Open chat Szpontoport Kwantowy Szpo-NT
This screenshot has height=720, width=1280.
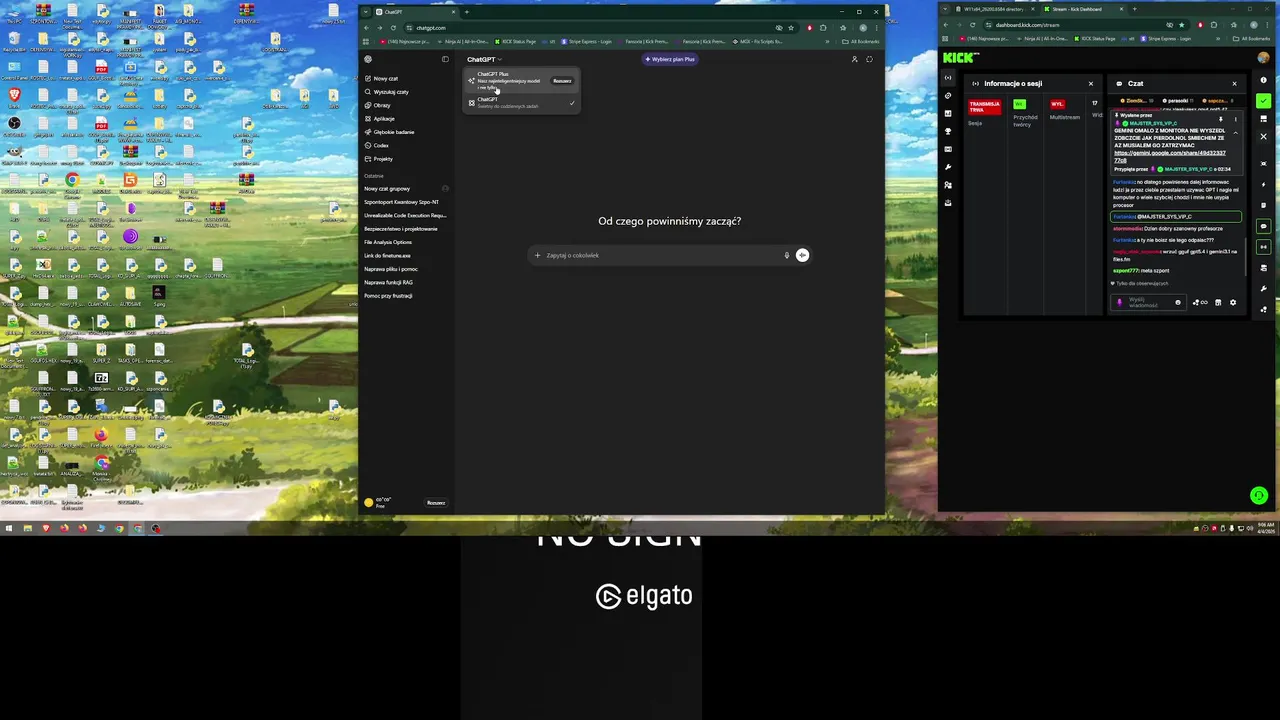(x=401, y=202)
